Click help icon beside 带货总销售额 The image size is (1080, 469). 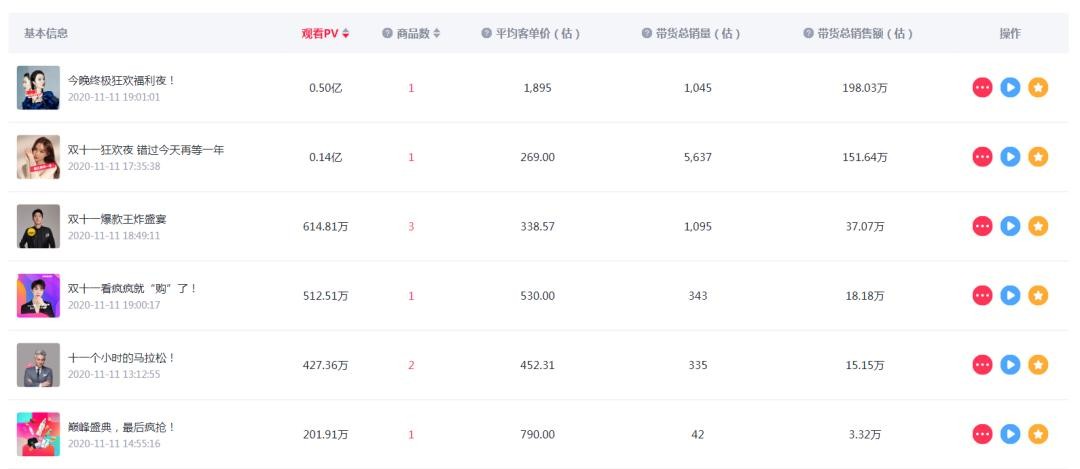[x=808, y=34]
